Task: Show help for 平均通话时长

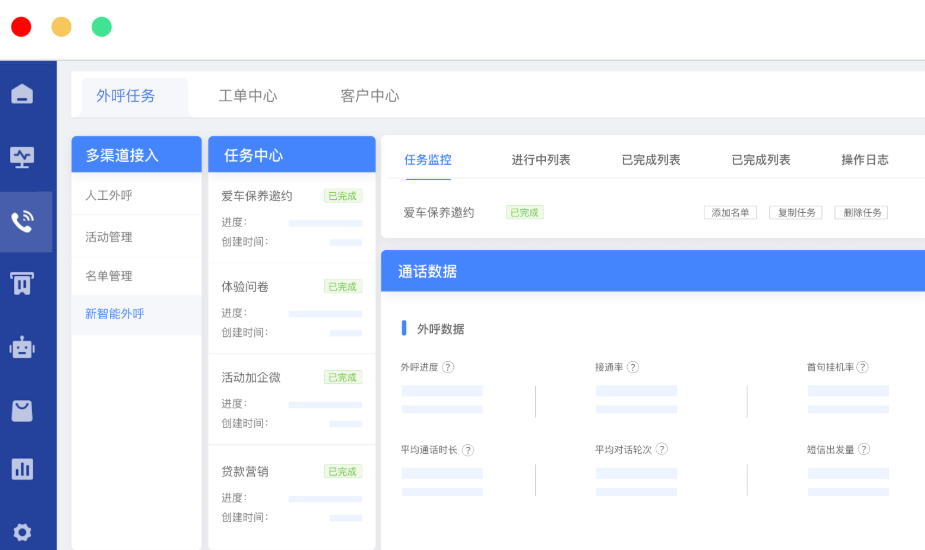Action: pyautogui.click(x=468, y=450)
